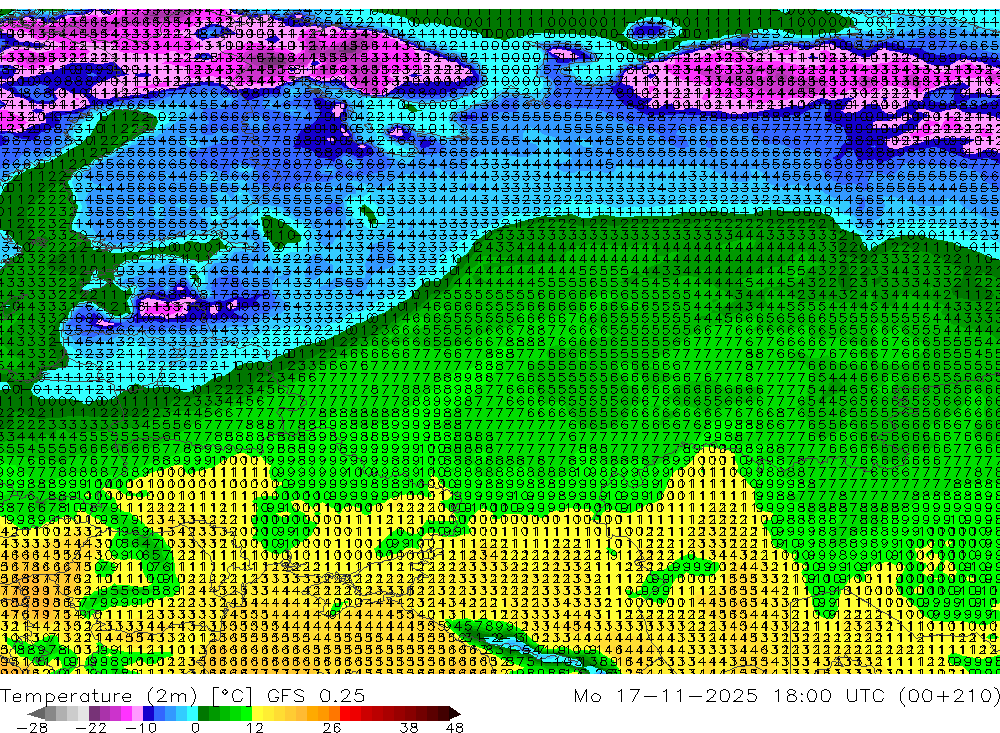Click the "(00+210)" forecast run offset
The height and width of the screenshot is (733, 1000).
[x=950, y=695]
